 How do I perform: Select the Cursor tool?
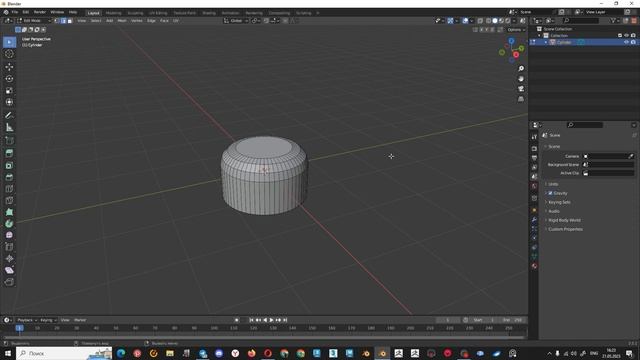click(9, 54)
